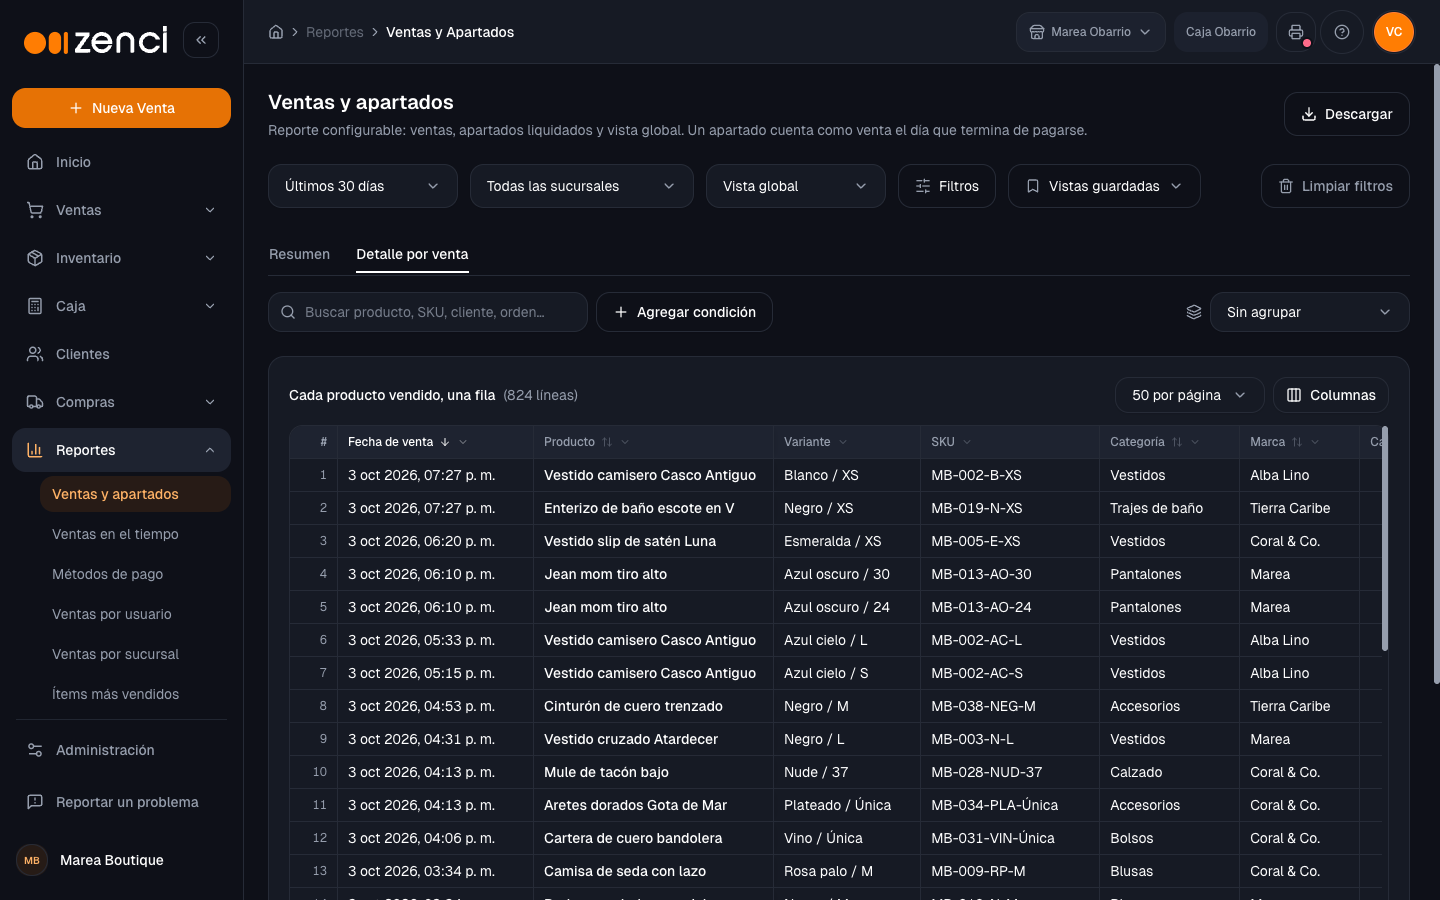Open Ítems más vendidos report
Image resolution: width=1440 pixels, height=900 pixels.
pyautogui.click(x=135, y=694)
